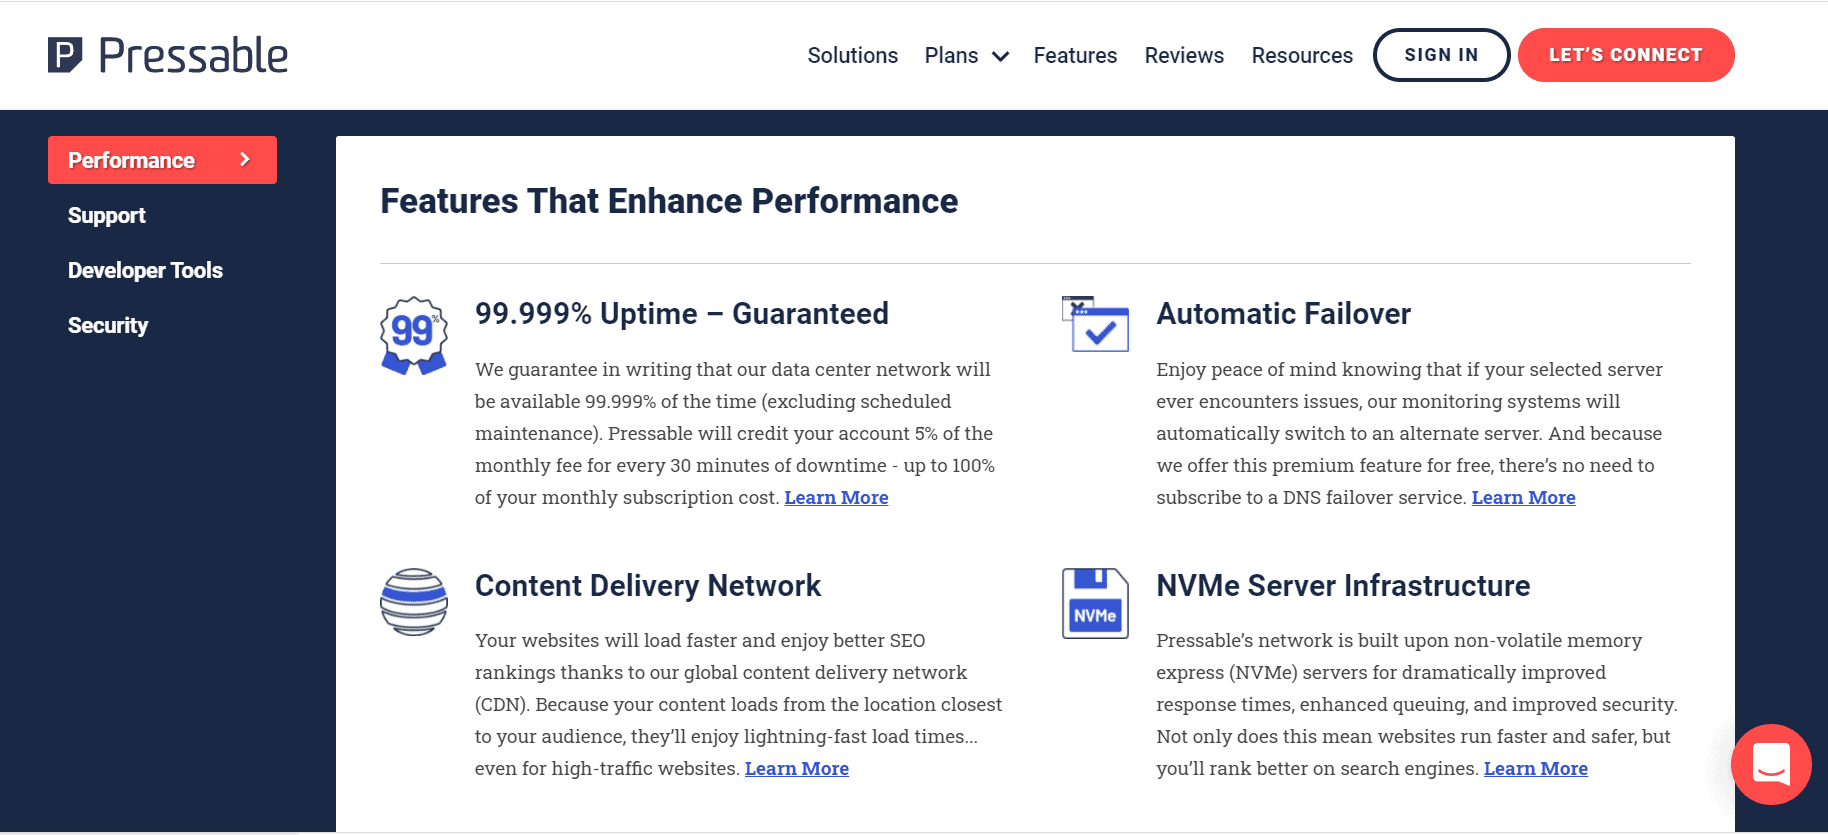Switch to the Security sidebar tab

[108, 325]
